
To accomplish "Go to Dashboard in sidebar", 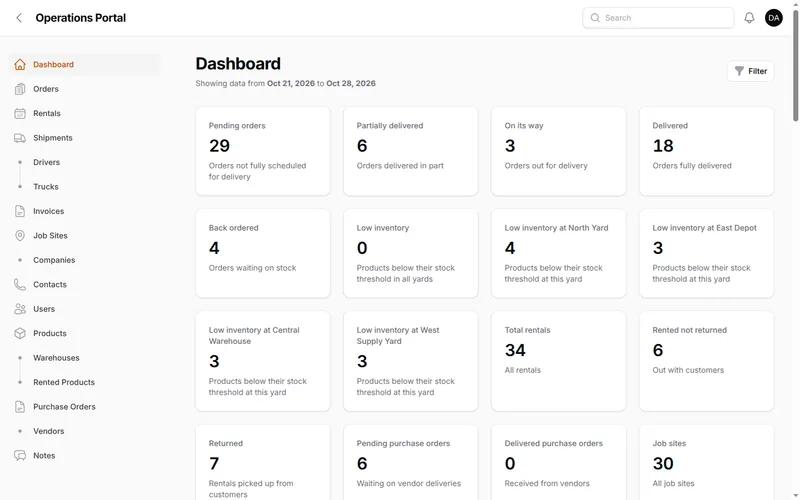I will click(x=84, y=64).
